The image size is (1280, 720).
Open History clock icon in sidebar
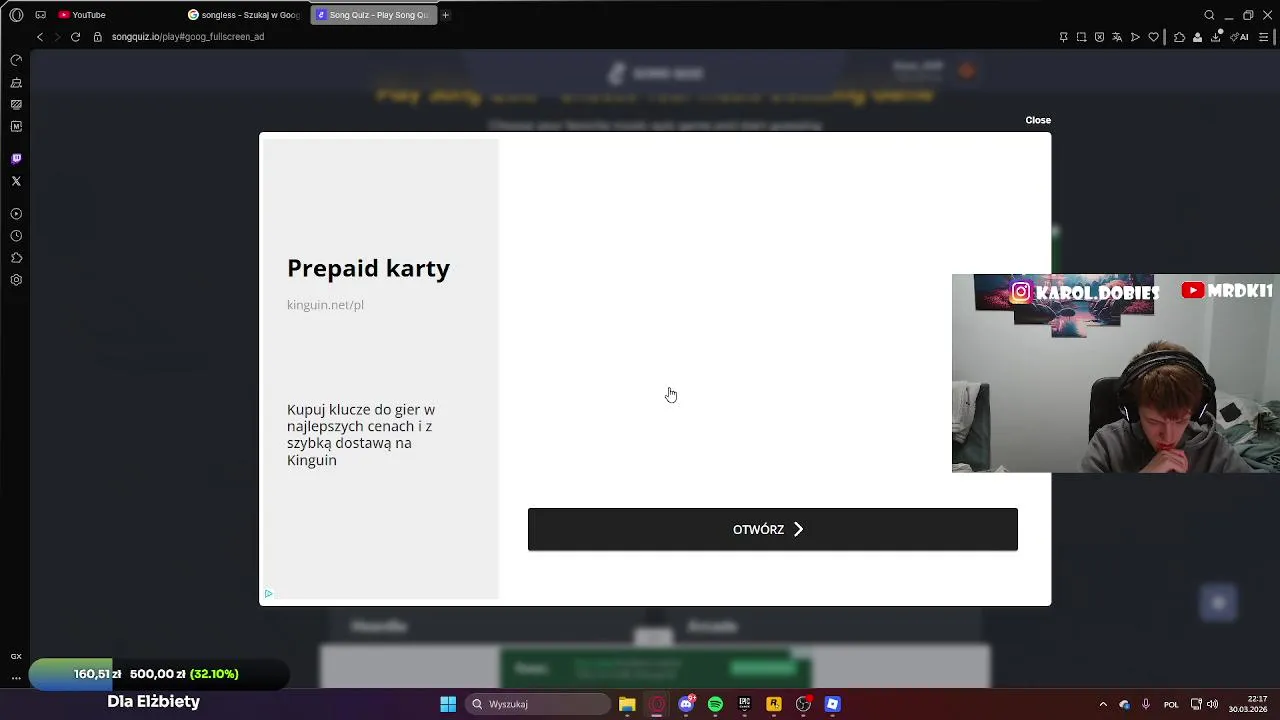[16, 236]
